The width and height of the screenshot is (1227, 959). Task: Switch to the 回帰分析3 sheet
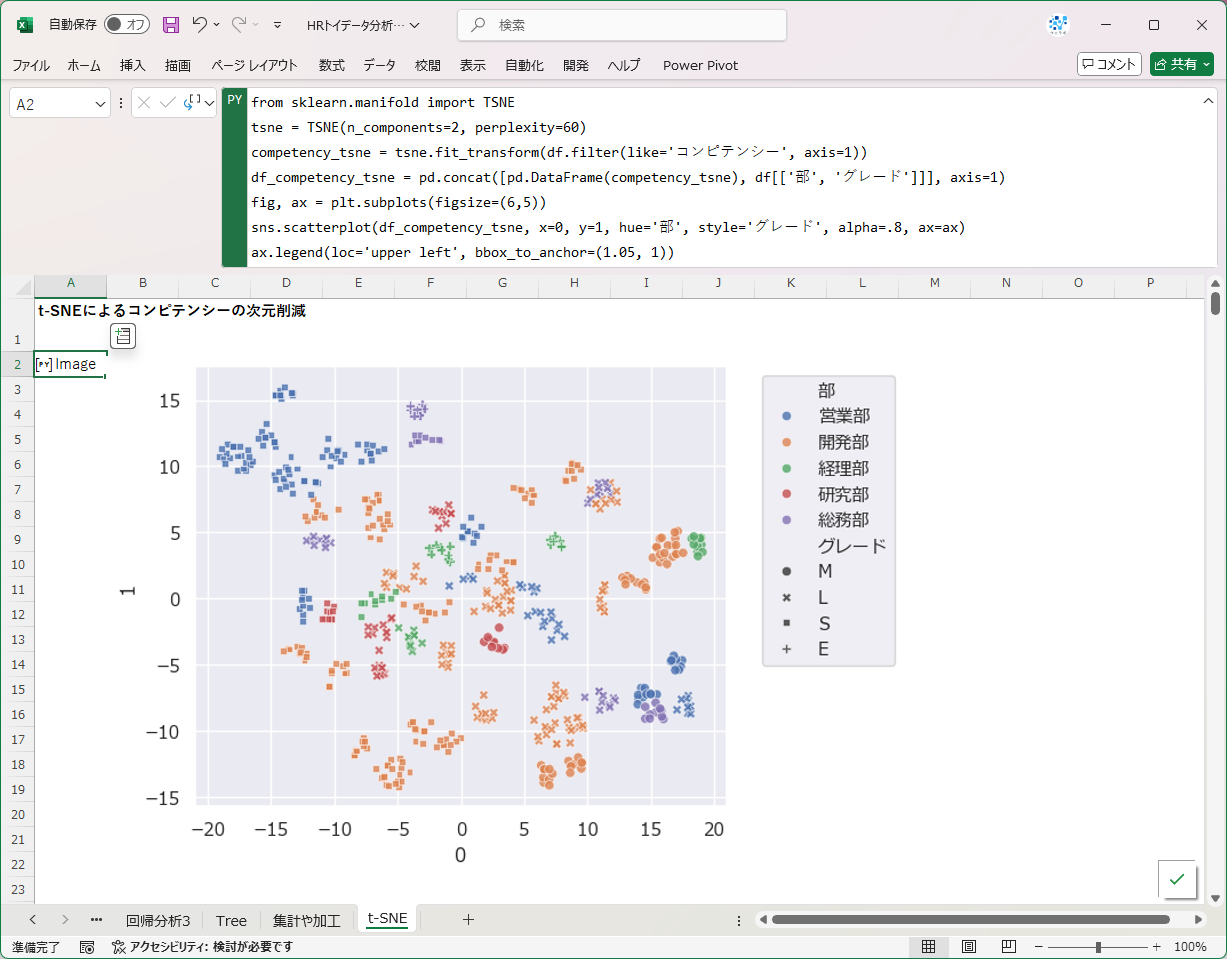coord(158,920)
